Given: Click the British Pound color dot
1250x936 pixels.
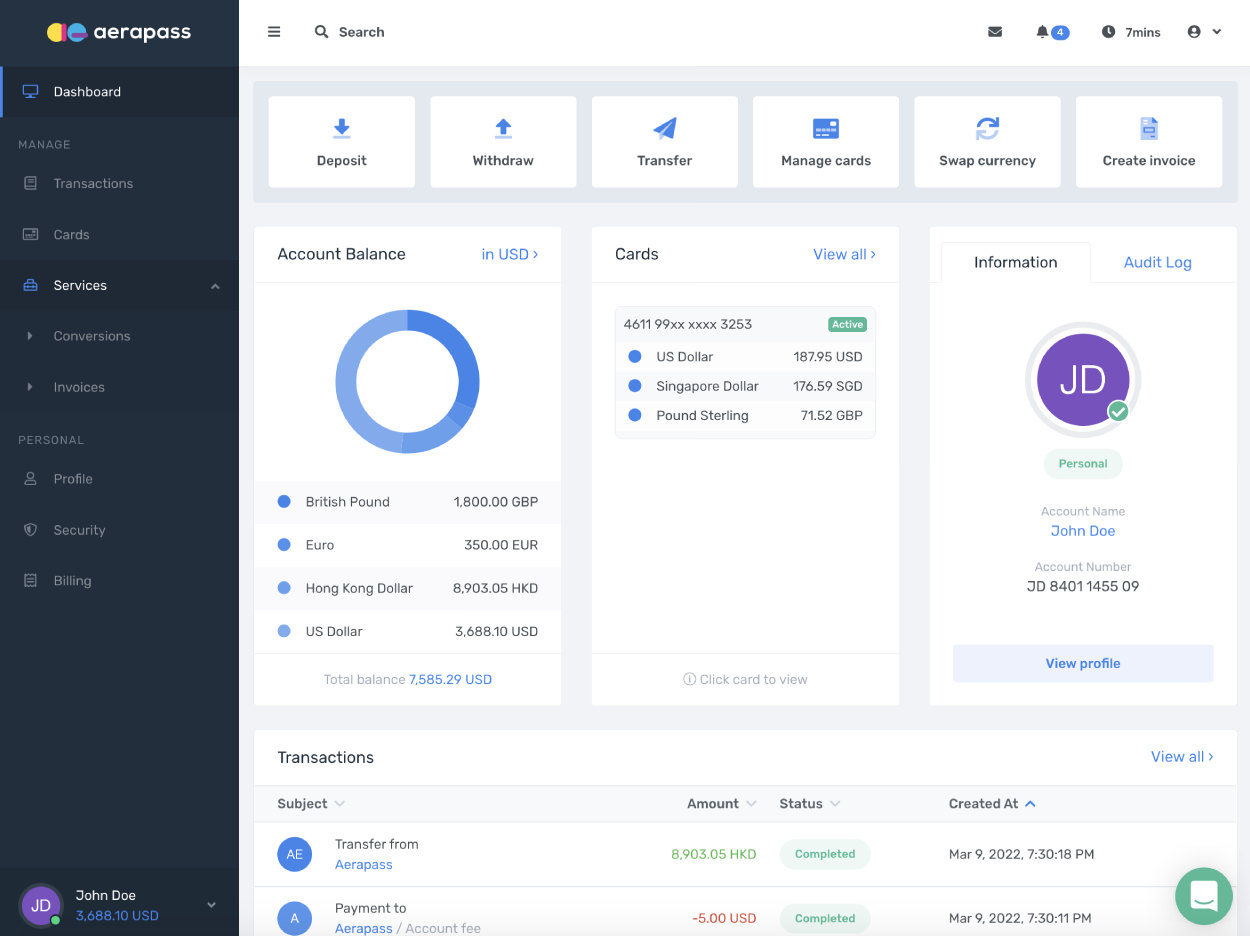Looking at the screenshot, I should [x=284, y=502].
